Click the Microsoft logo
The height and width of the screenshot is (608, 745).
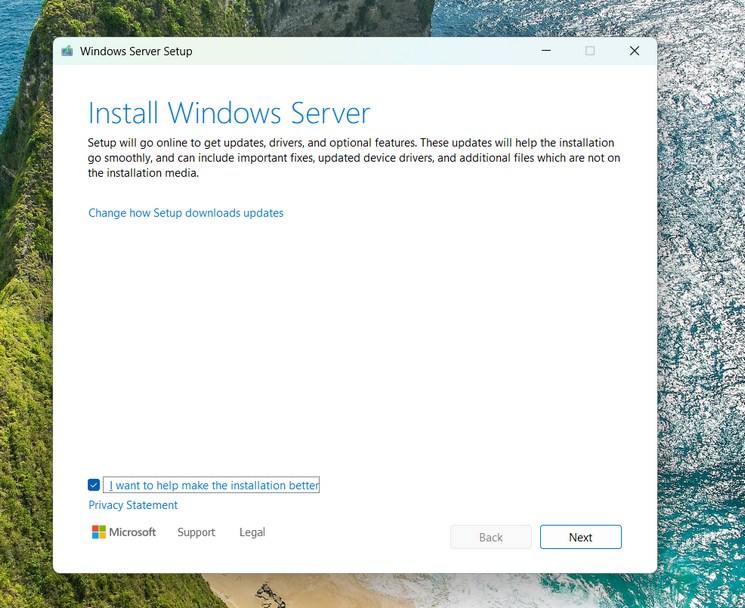point(124,532)
